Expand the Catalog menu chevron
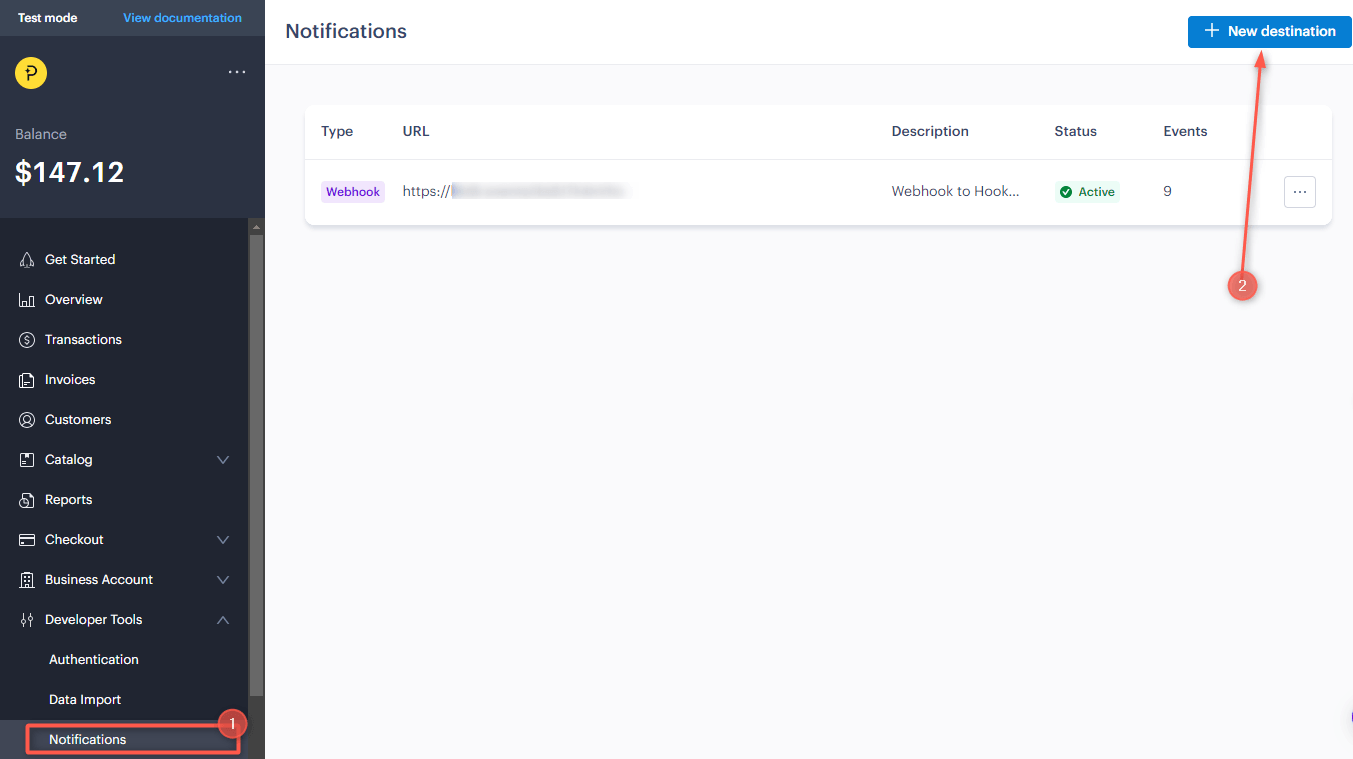Image resolution: width=1353 pixels, height=759 pixels. [x=223, y=460]
